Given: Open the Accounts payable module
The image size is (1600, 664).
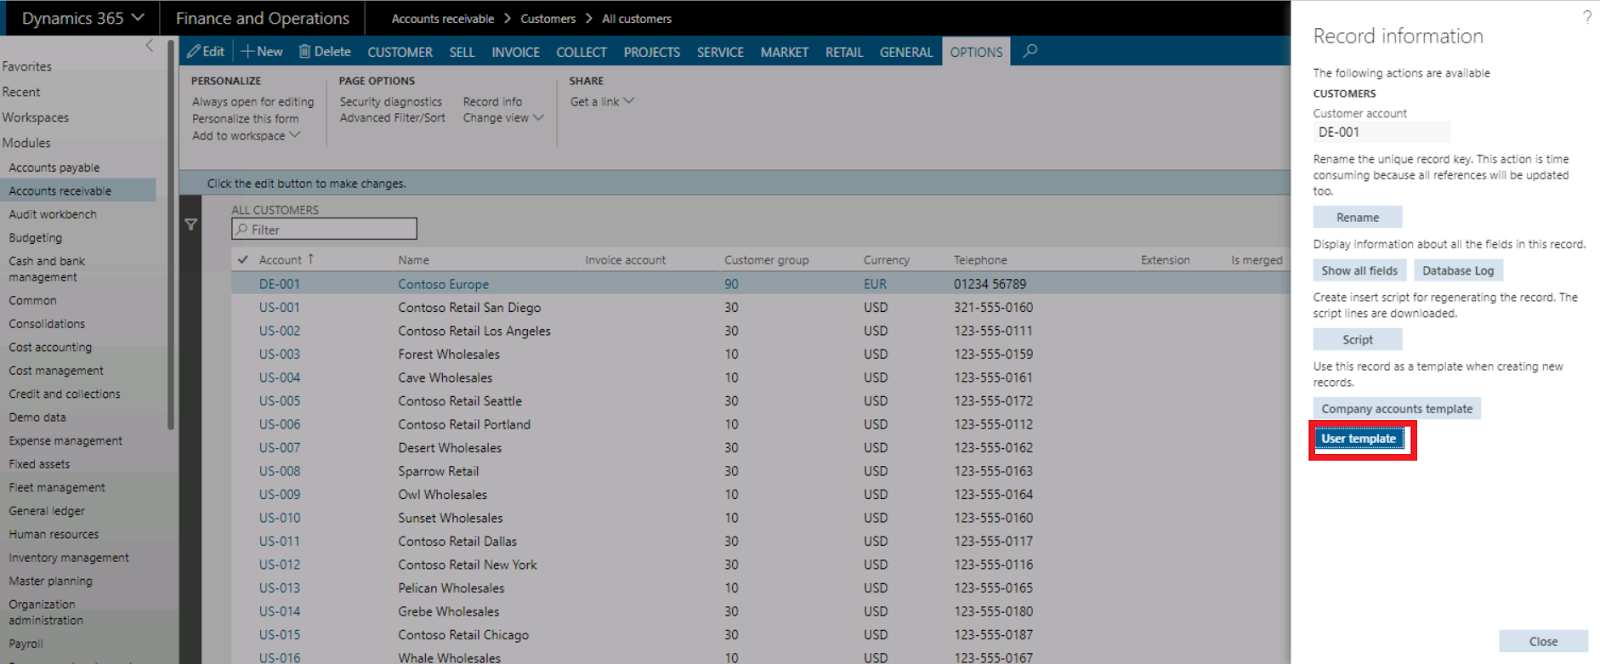Looking at the screenshot, I should [54, 168].
